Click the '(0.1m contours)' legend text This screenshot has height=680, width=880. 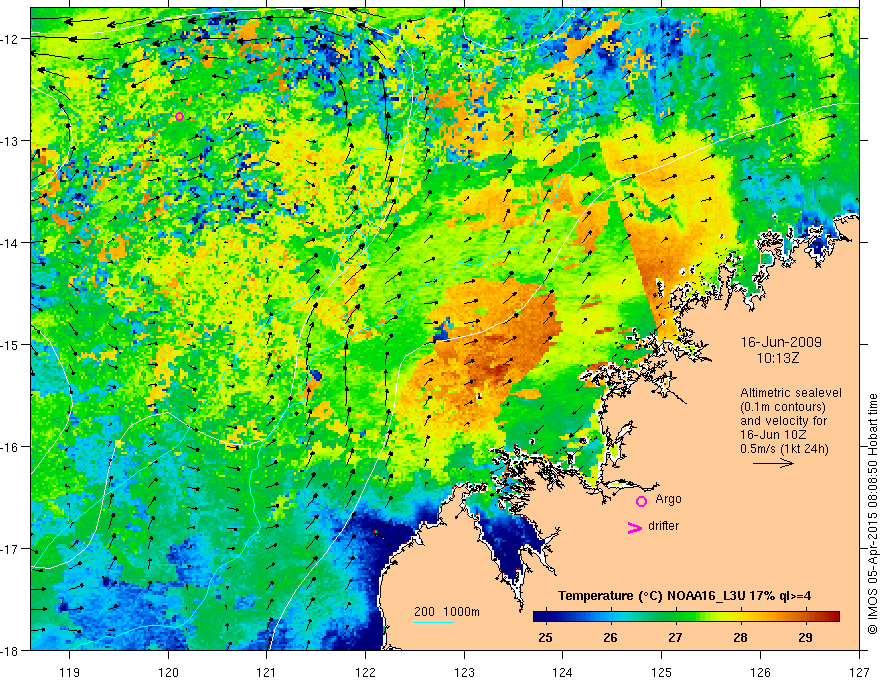[783, 407]
